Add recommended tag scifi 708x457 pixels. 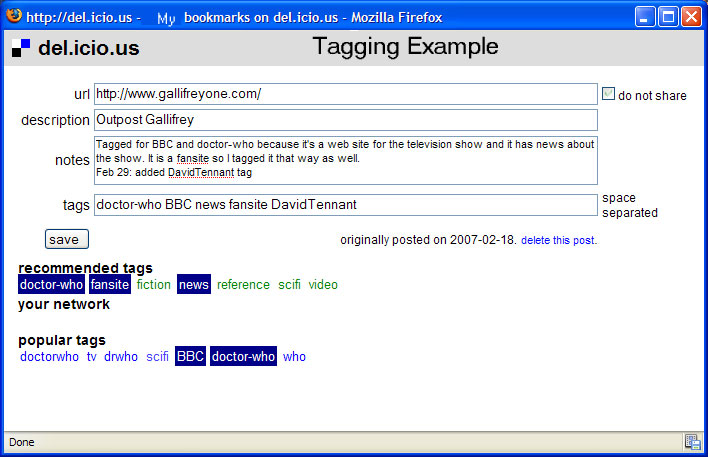tap(289, 284)
